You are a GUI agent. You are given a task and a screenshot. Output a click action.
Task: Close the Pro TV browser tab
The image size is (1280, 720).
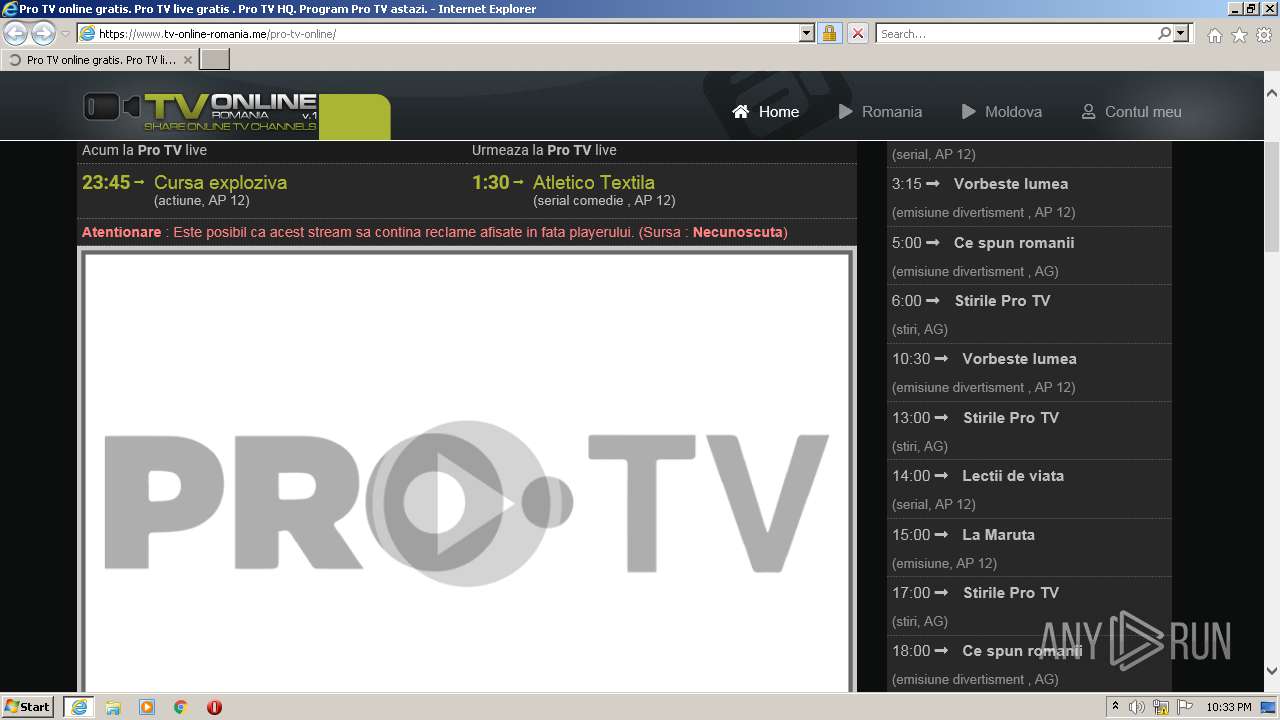pos(188,60)
